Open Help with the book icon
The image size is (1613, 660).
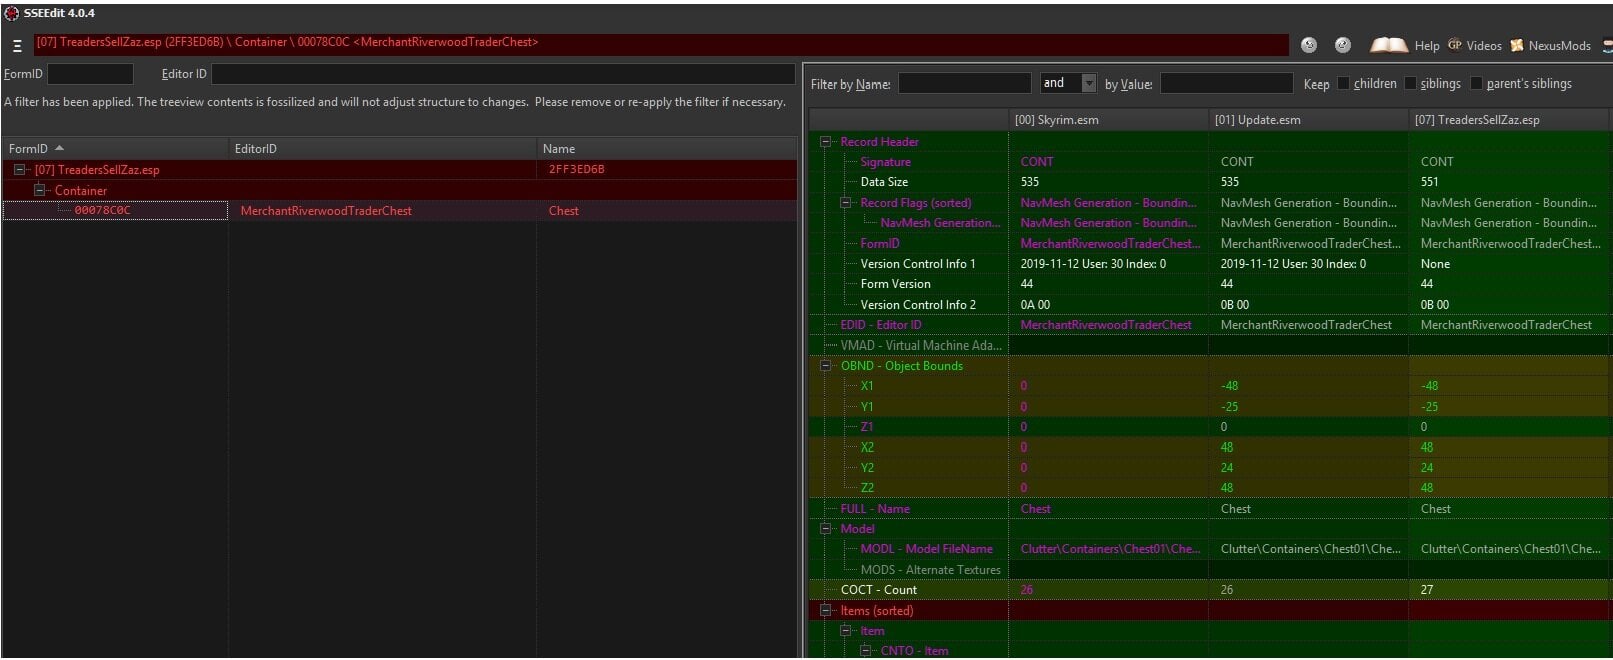(1405, 45)
